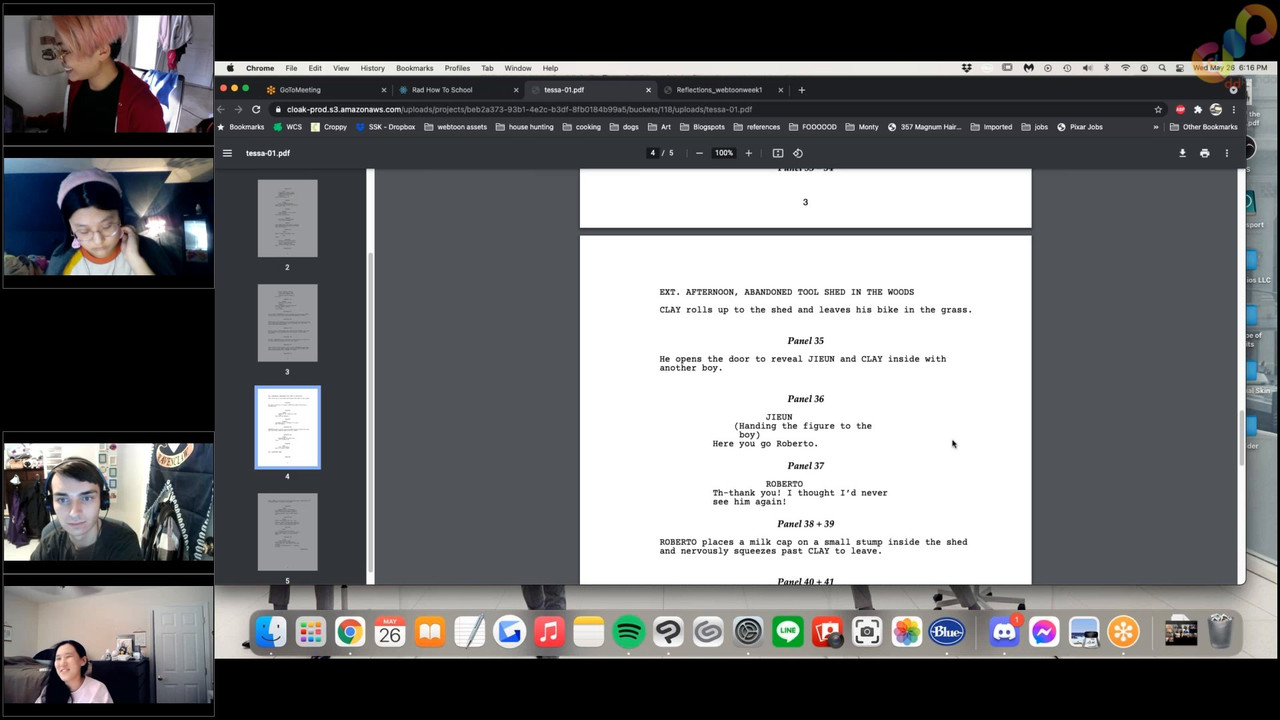The image size is (1280, 720).
Task: Open Launchpad from the dock
Action: point(310,631)
